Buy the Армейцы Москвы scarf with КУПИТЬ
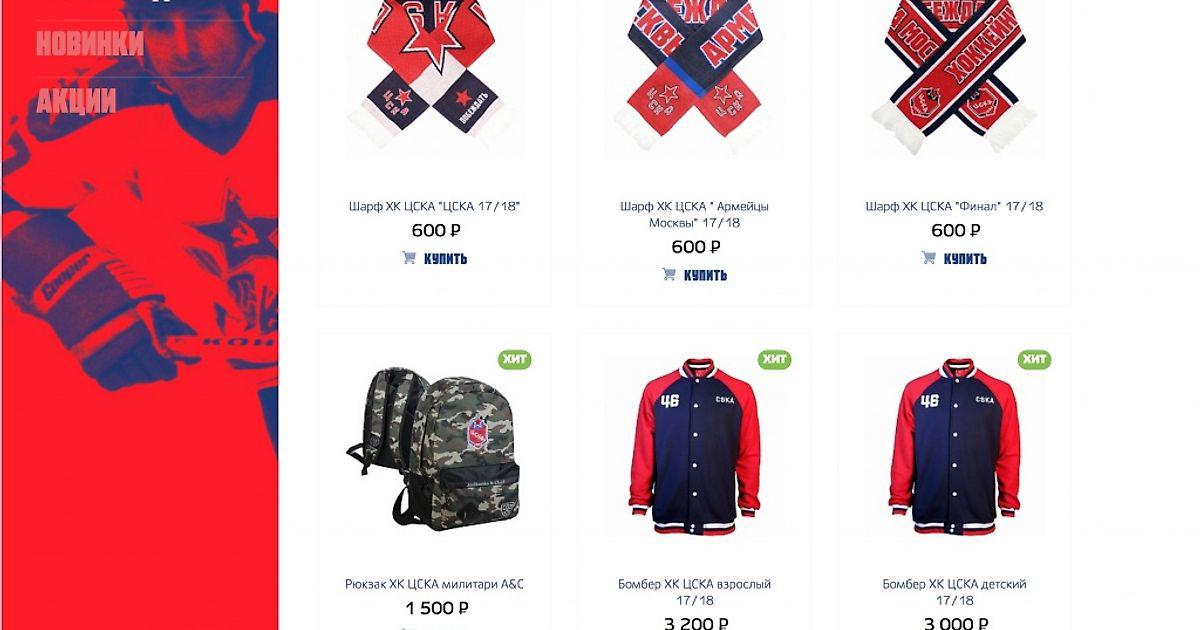 click(x=705, y=275)
